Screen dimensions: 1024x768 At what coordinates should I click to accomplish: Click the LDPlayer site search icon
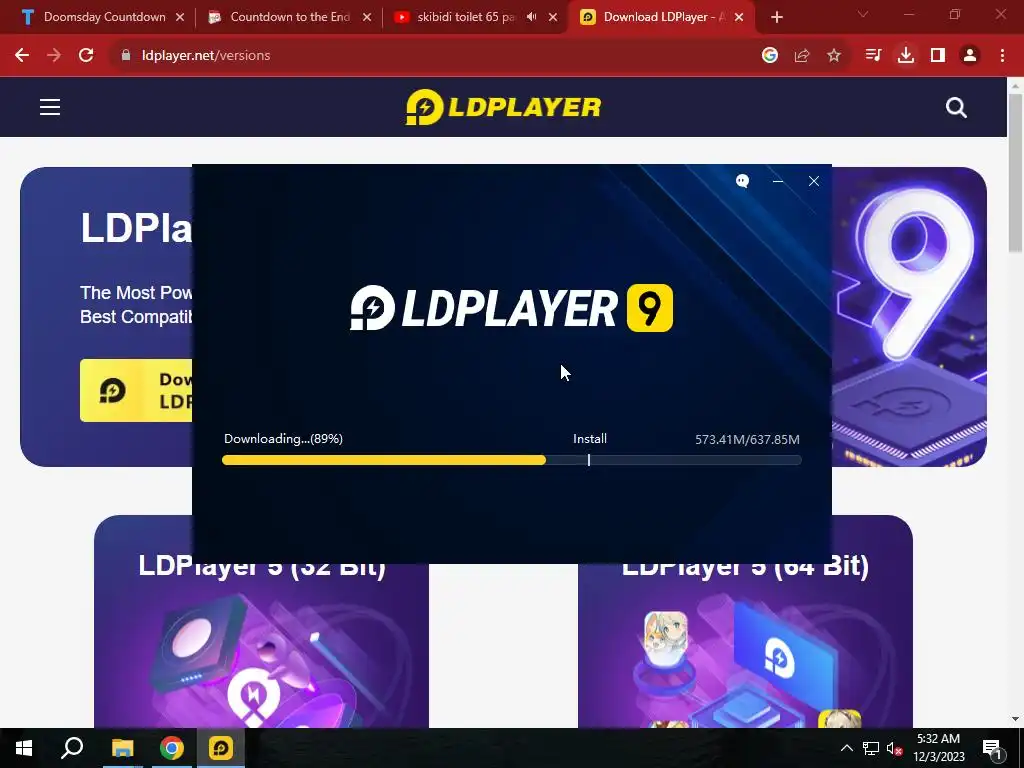[956, 108]
